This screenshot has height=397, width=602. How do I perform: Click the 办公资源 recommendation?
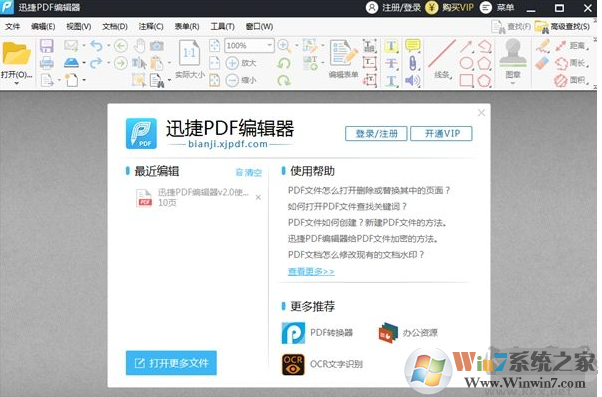408,333
